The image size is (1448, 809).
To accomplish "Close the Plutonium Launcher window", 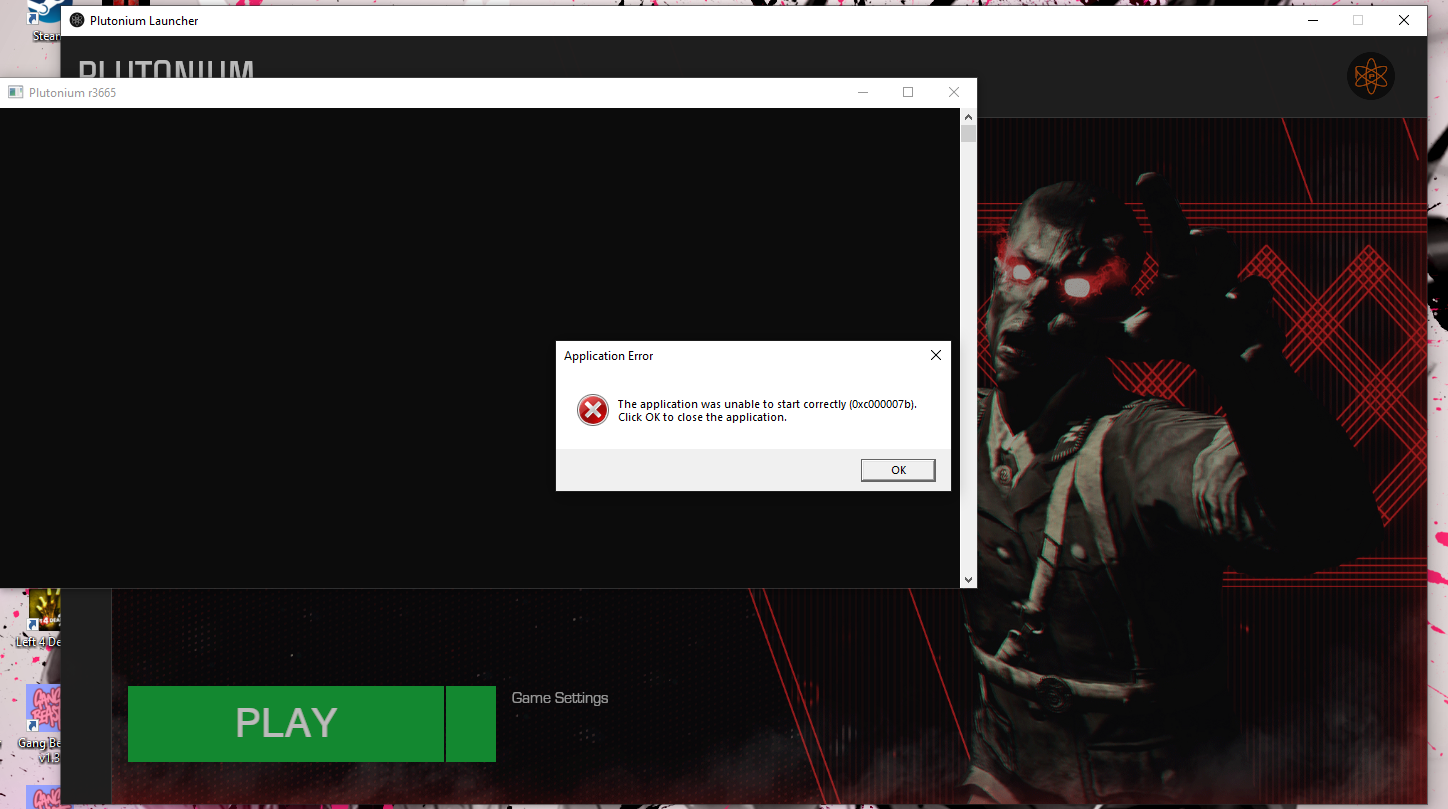I will pos(1403,21).
